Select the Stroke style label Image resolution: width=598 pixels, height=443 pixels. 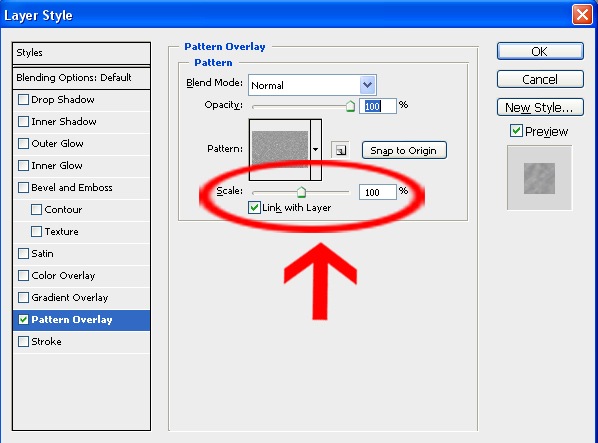46,342
